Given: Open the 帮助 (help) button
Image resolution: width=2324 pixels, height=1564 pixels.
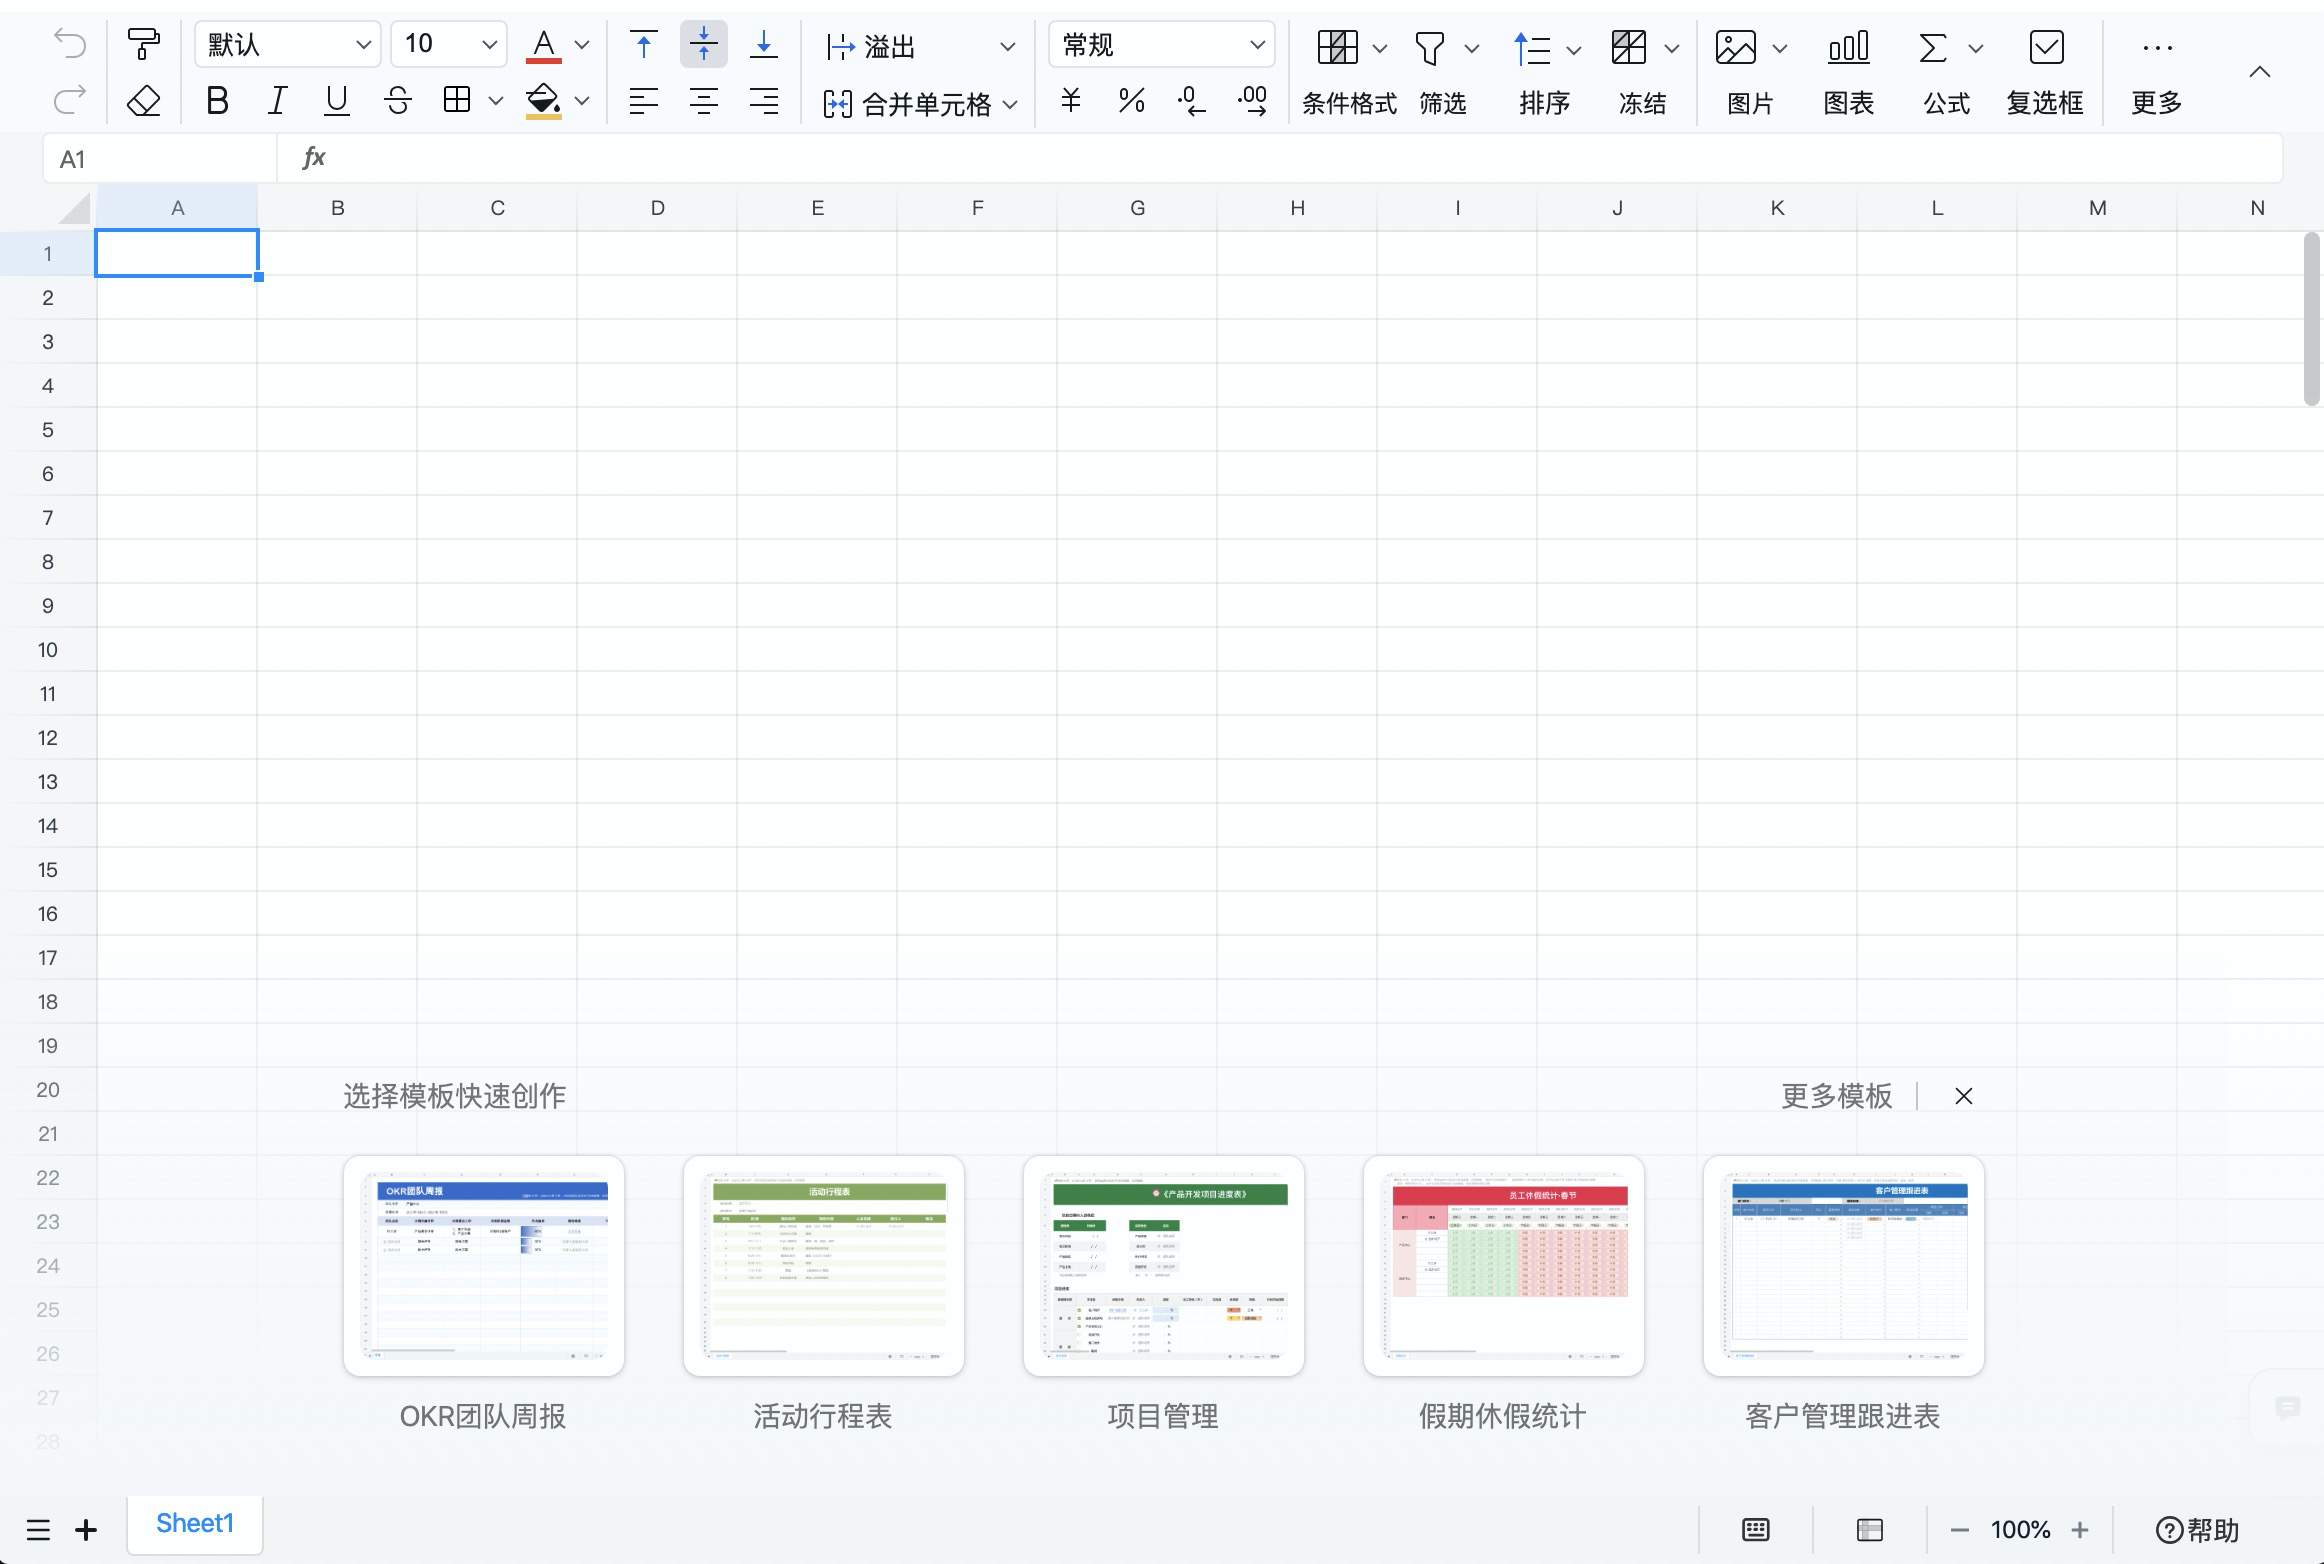Looking at the screenshot, I should (2197, 1530).
